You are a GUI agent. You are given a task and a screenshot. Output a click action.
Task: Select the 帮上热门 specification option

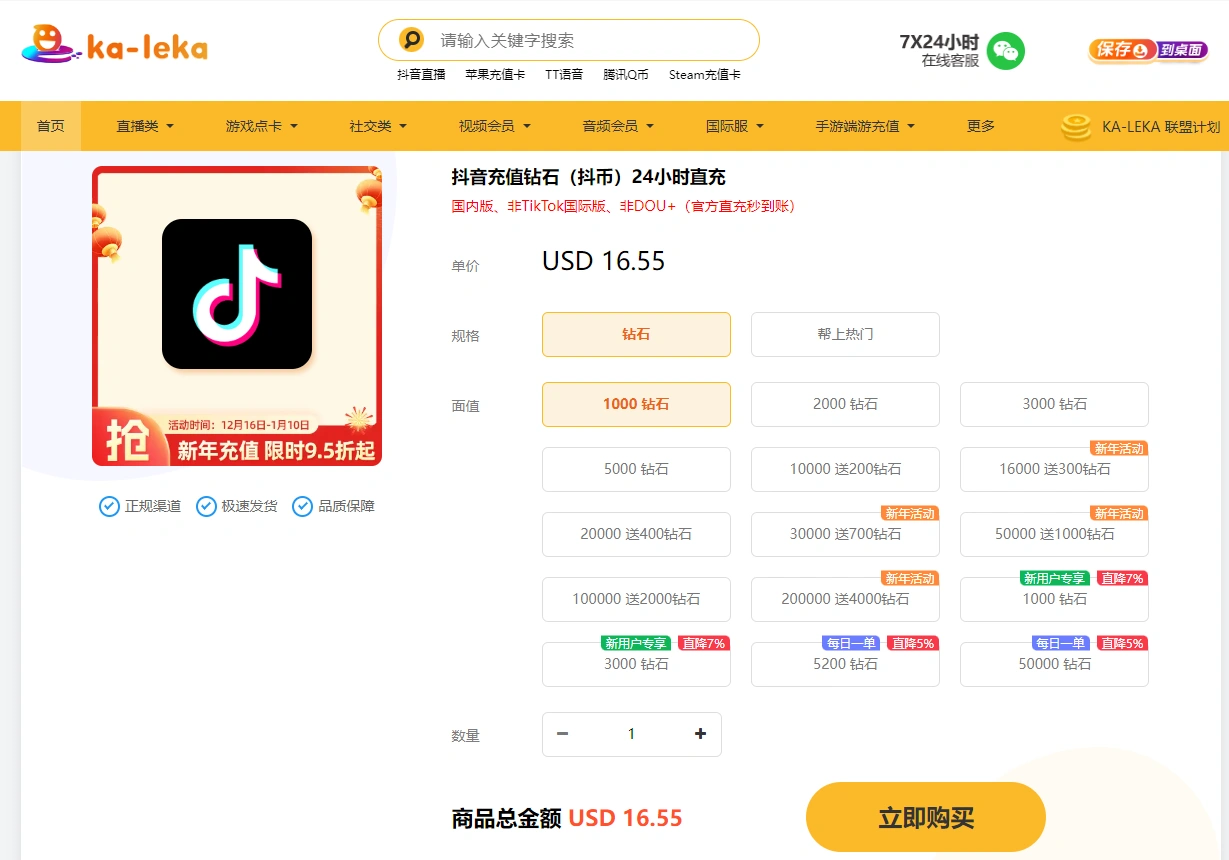[845, 334]
